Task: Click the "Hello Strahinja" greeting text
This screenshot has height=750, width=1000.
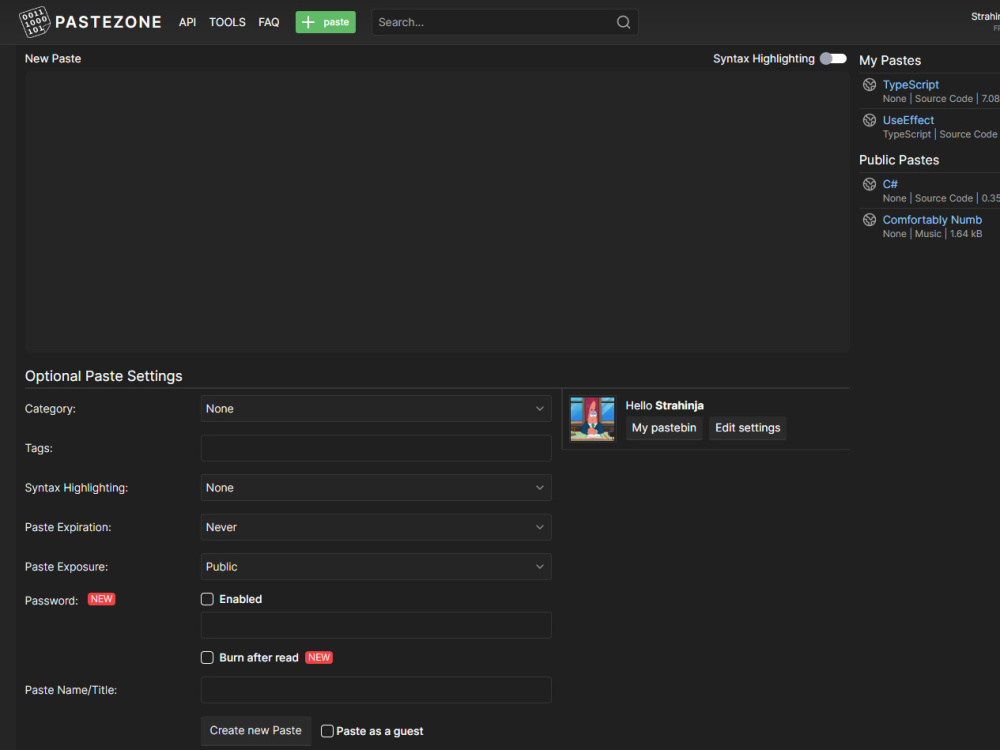Action: tap(664, 406)
